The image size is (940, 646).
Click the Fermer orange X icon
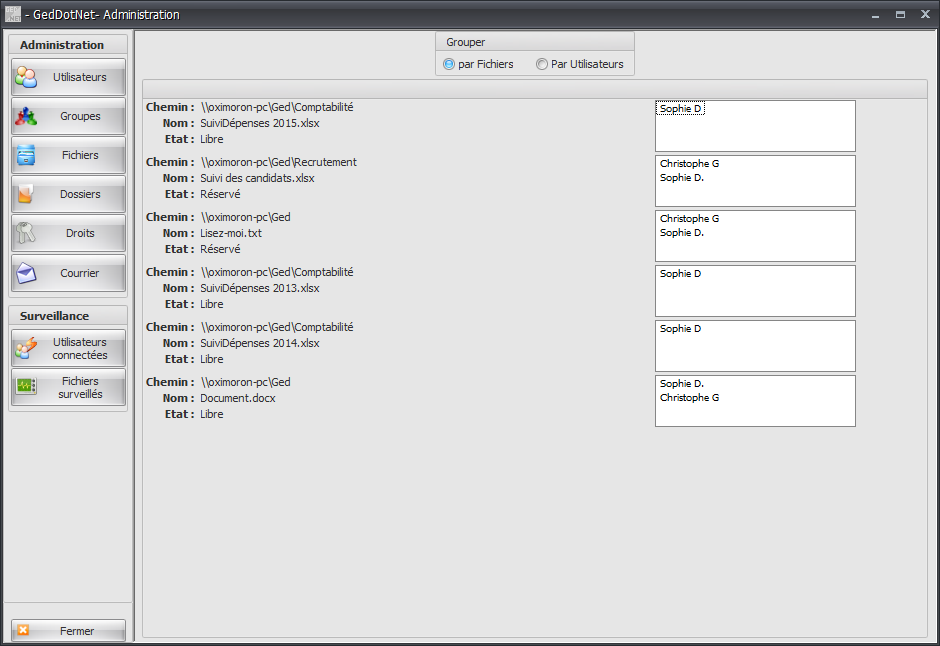23,630
